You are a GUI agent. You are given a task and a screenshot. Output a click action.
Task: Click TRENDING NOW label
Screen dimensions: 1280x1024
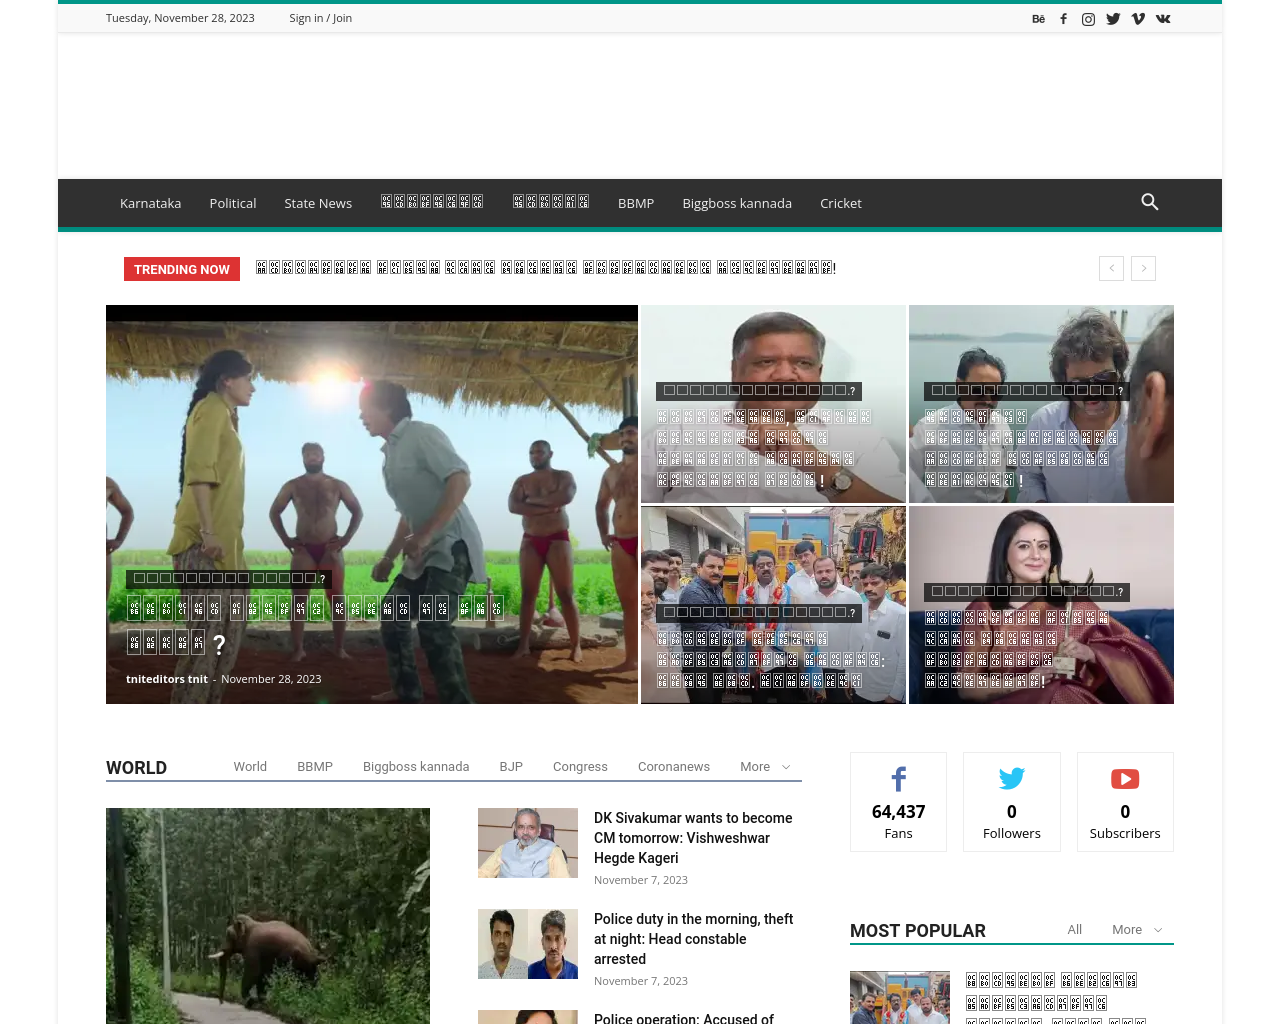pos(182,269)
